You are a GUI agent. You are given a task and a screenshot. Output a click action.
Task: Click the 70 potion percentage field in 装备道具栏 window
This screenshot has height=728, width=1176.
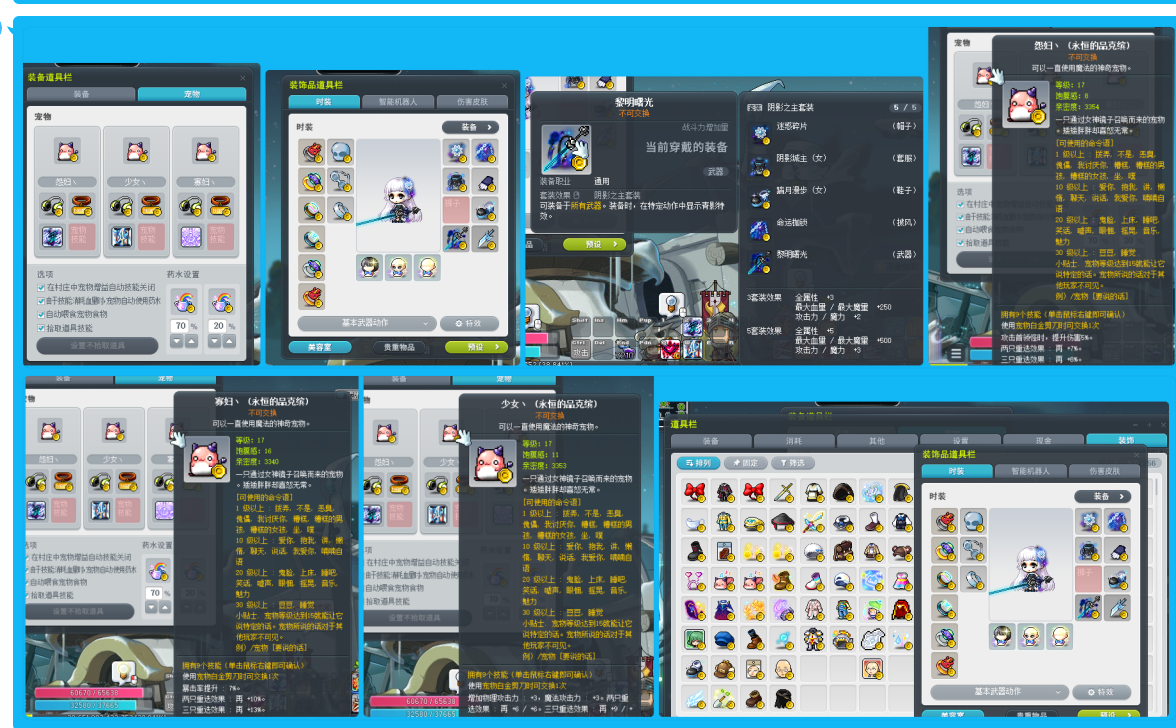(x=180, y=326)
